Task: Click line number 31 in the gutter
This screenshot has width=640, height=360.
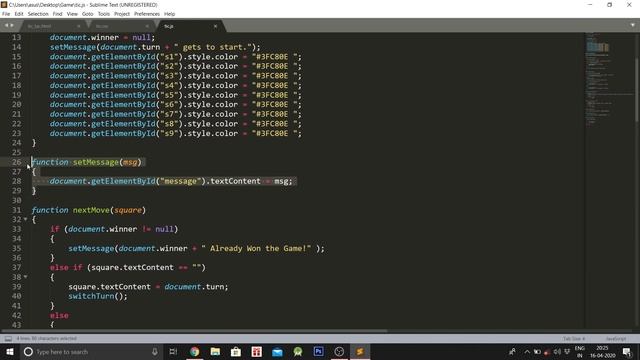Action: pos(16,210)
